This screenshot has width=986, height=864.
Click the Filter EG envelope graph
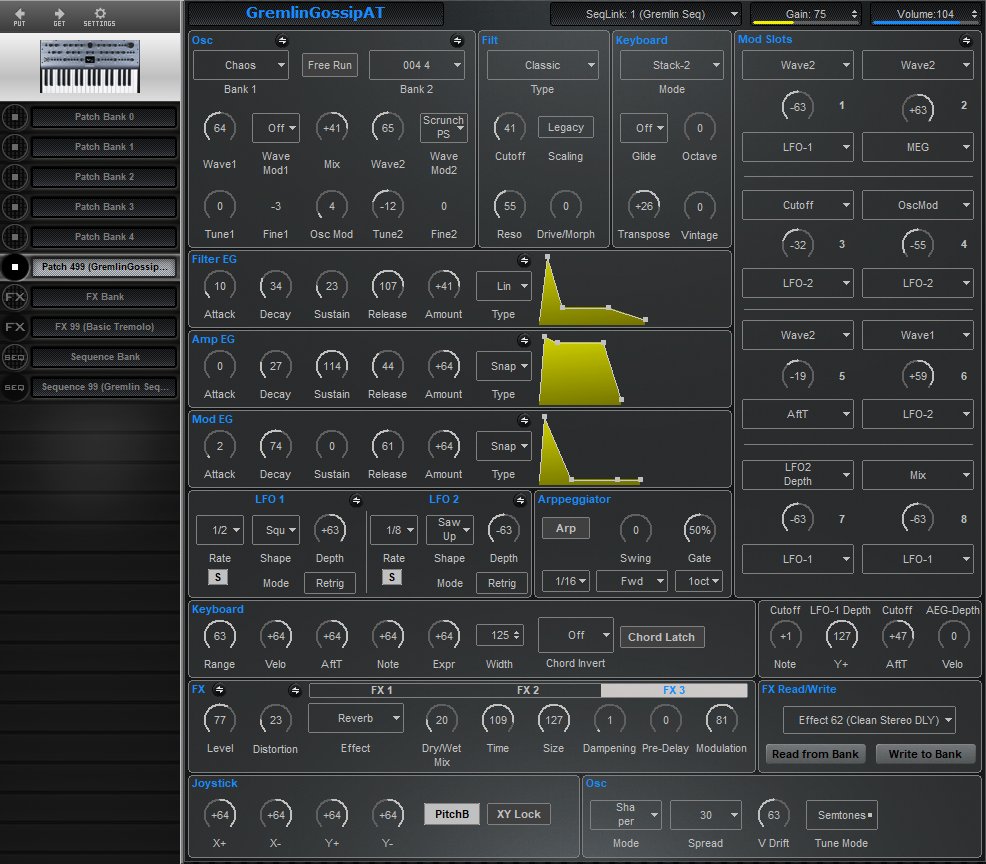coord(594,290)
